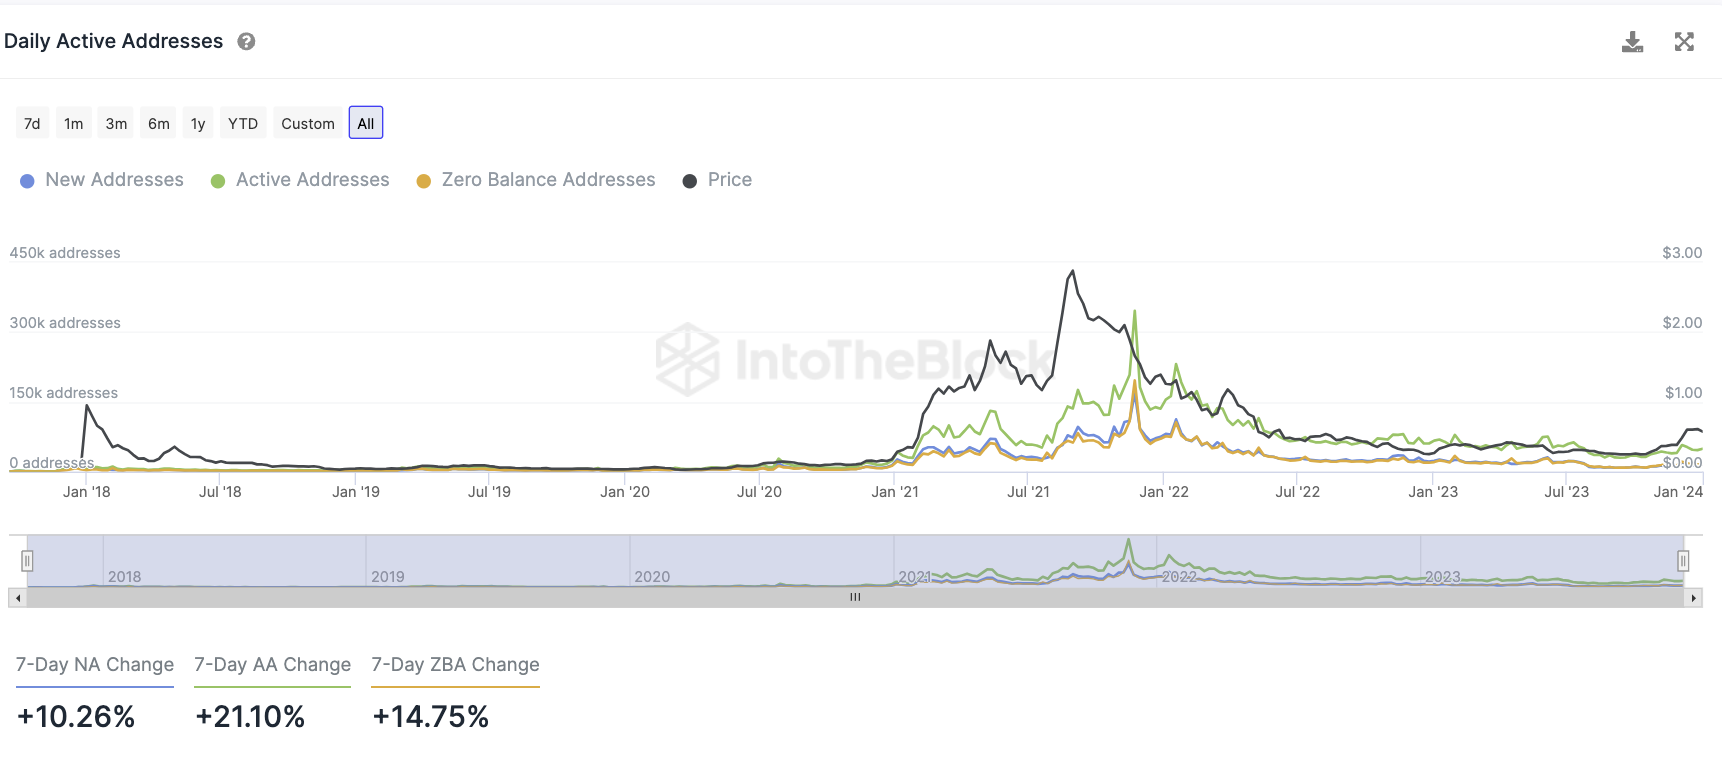Select the YTD range button

[243, 124]
